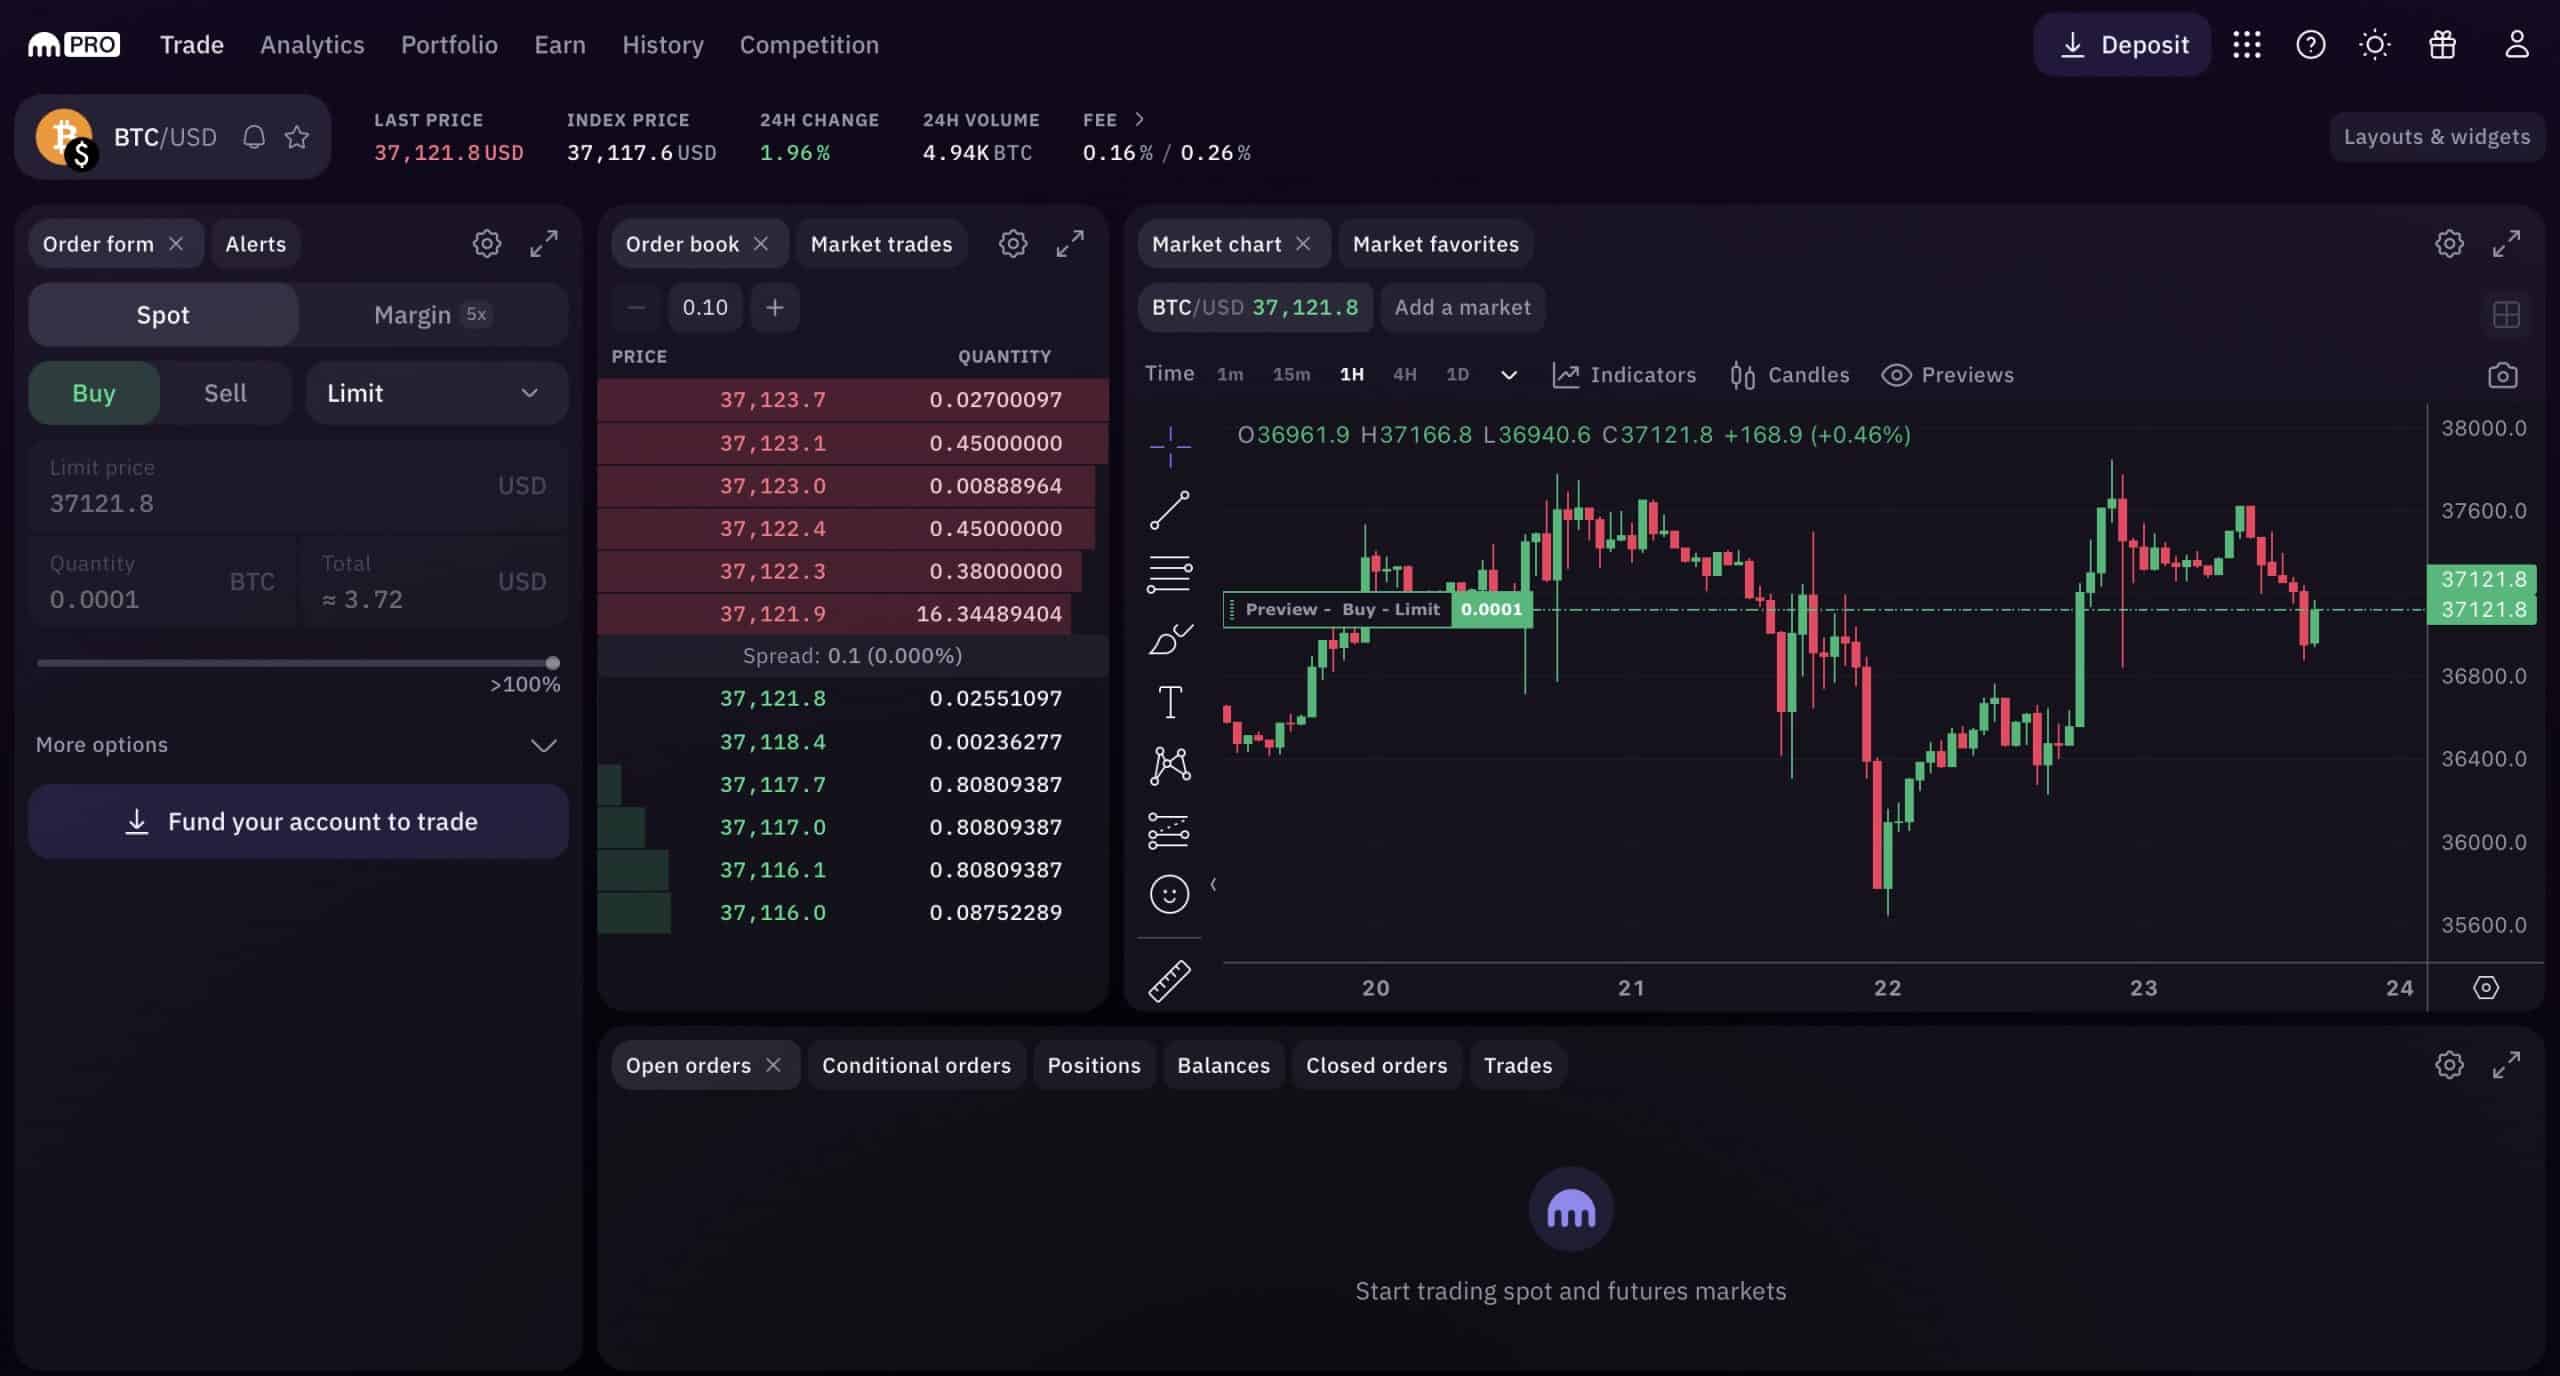Toggle Spot trading mode

(x=163, y=313)
